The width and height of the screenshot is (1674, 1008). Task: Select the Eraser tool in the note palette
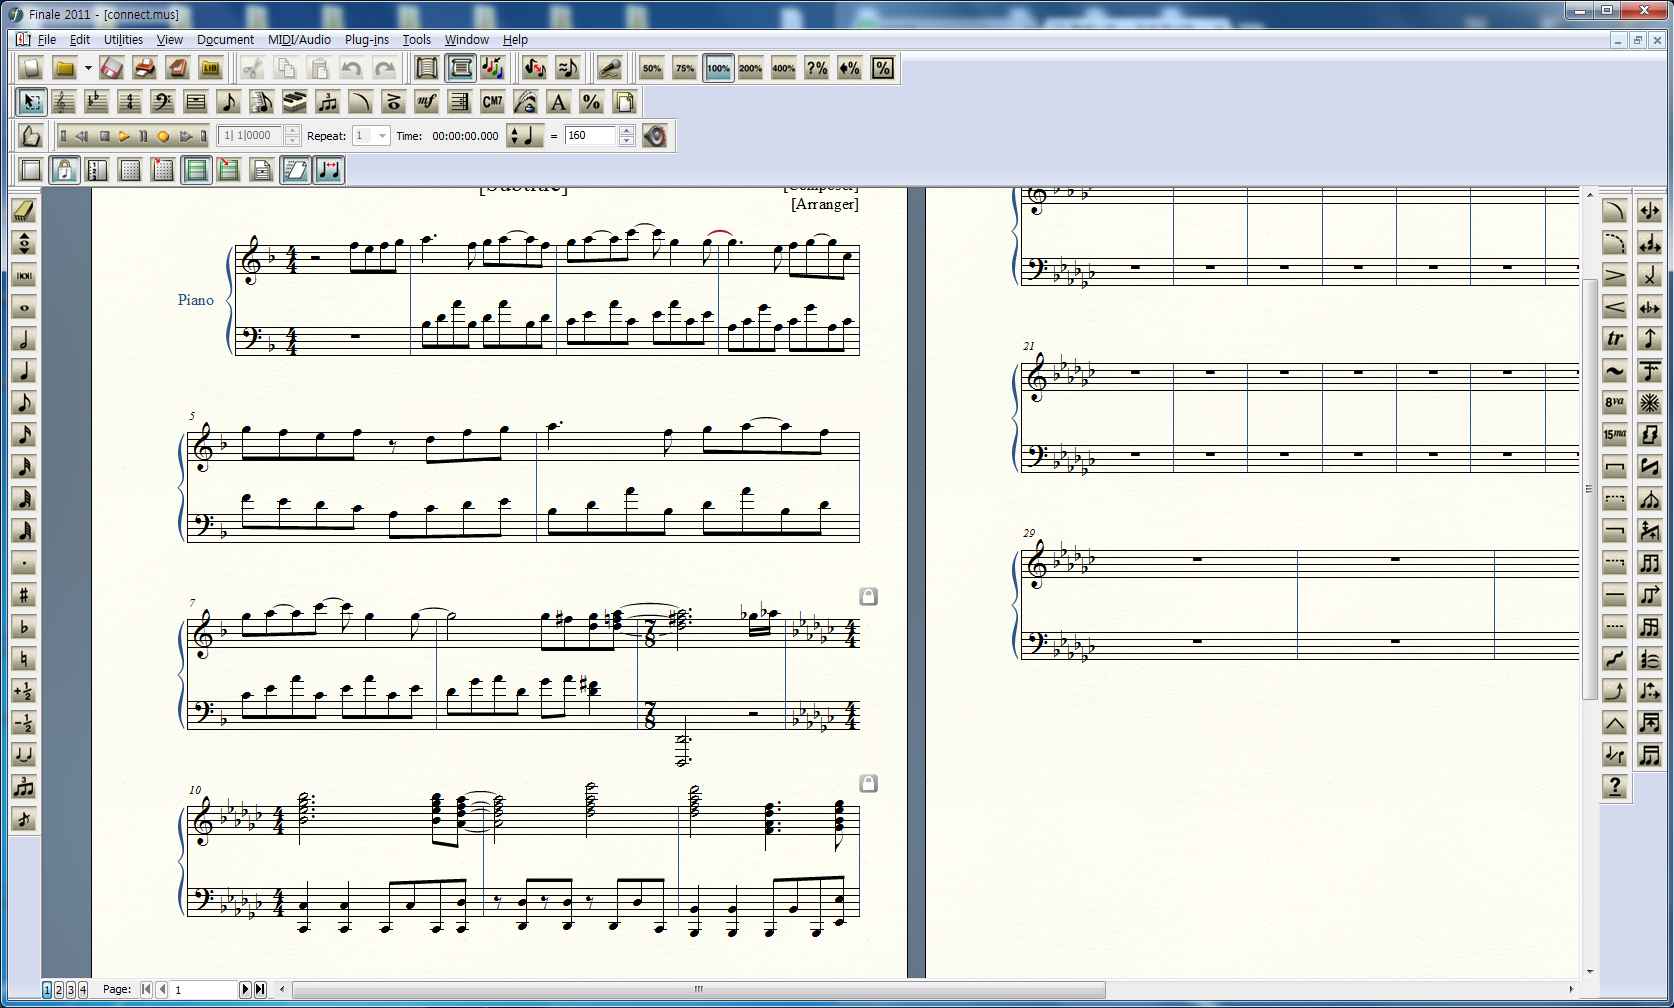click(x=24, y=211)
